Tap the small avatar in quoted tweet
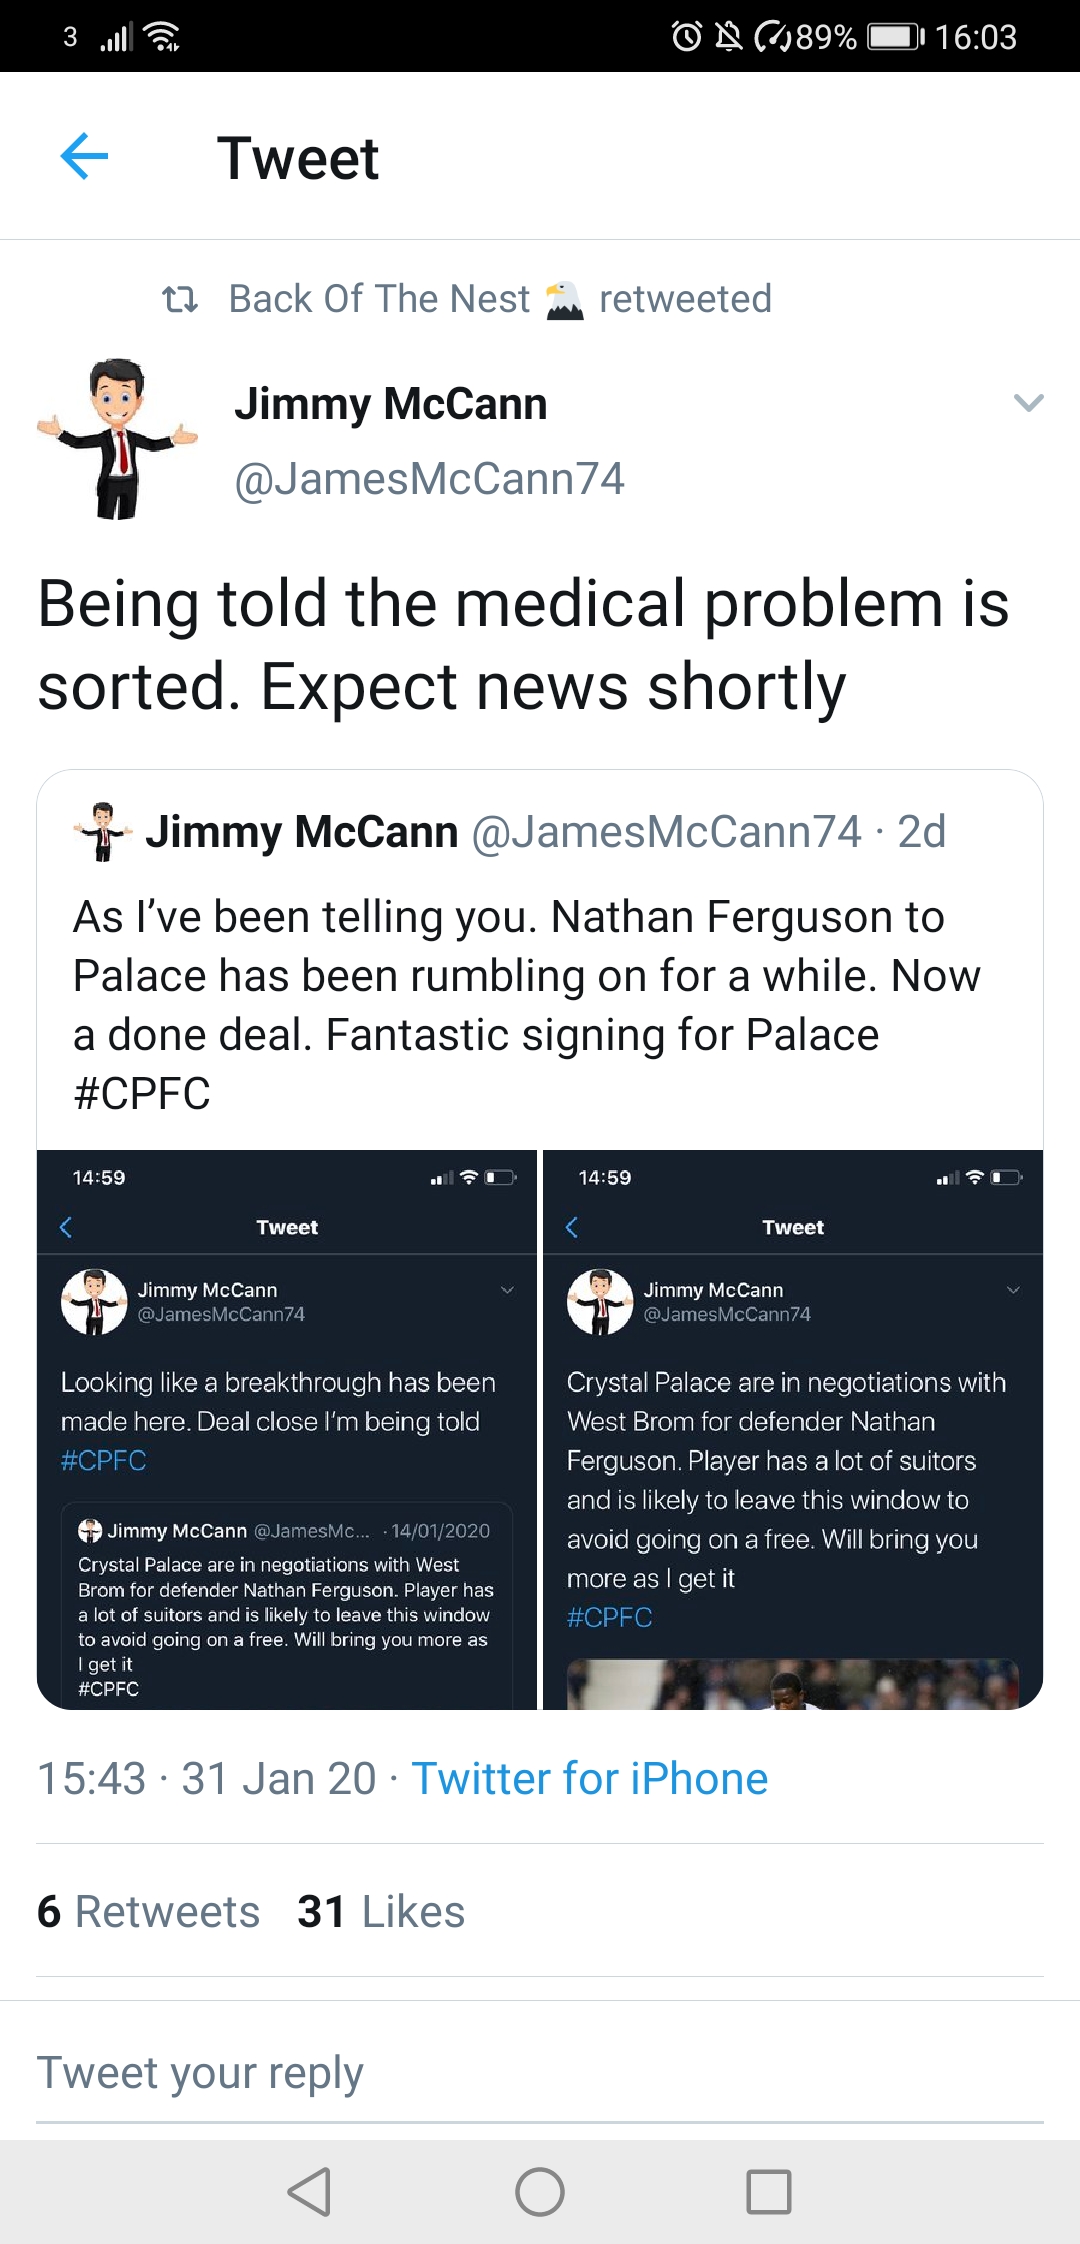Viewport: 1080px width, 2244px height. click(x=102, y=832)
